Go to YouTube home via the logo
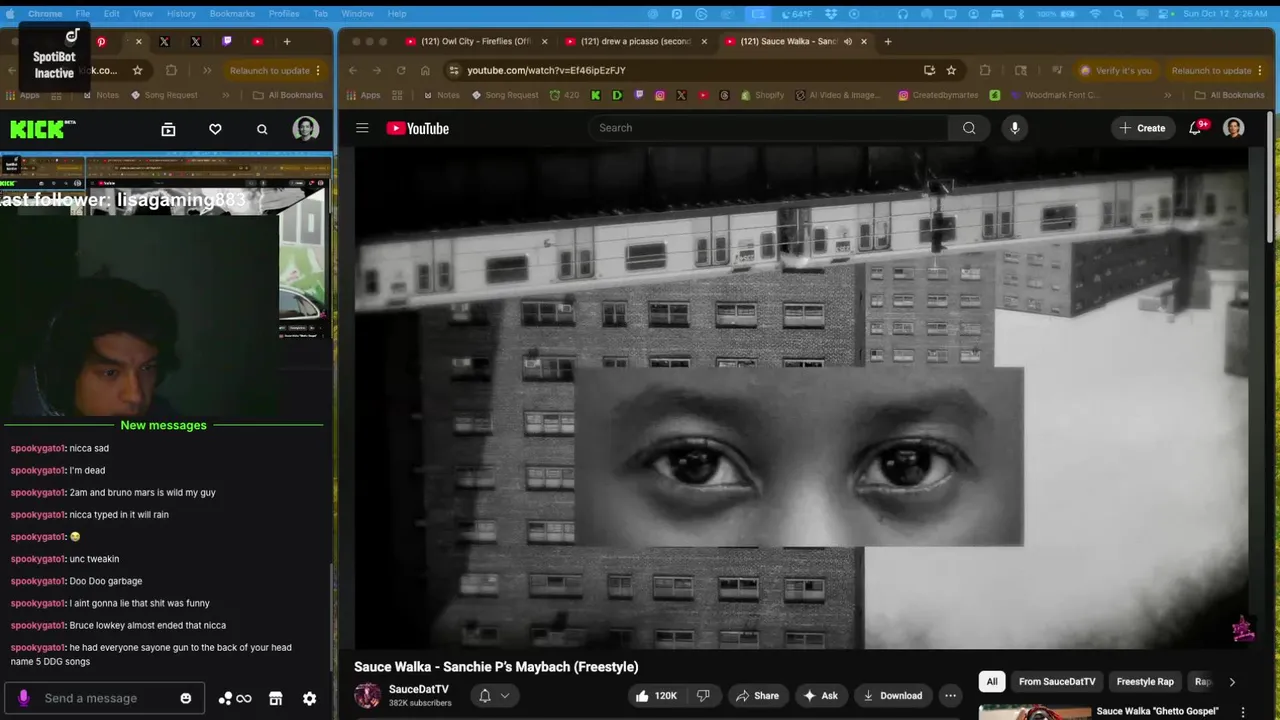This screenshot has width=1280, height=720. [417, 128]
